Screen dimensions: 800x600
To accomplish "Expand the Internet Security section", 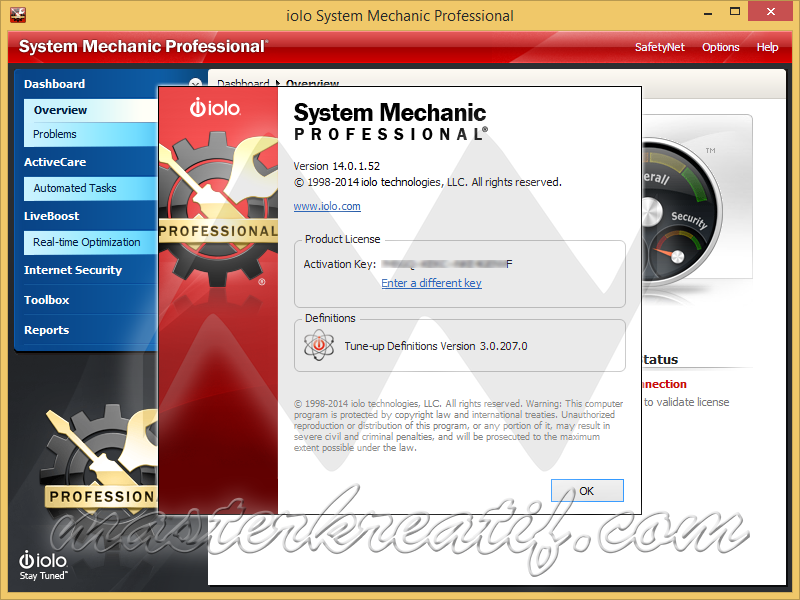I will pyautogui.click(x=73, y=270).
